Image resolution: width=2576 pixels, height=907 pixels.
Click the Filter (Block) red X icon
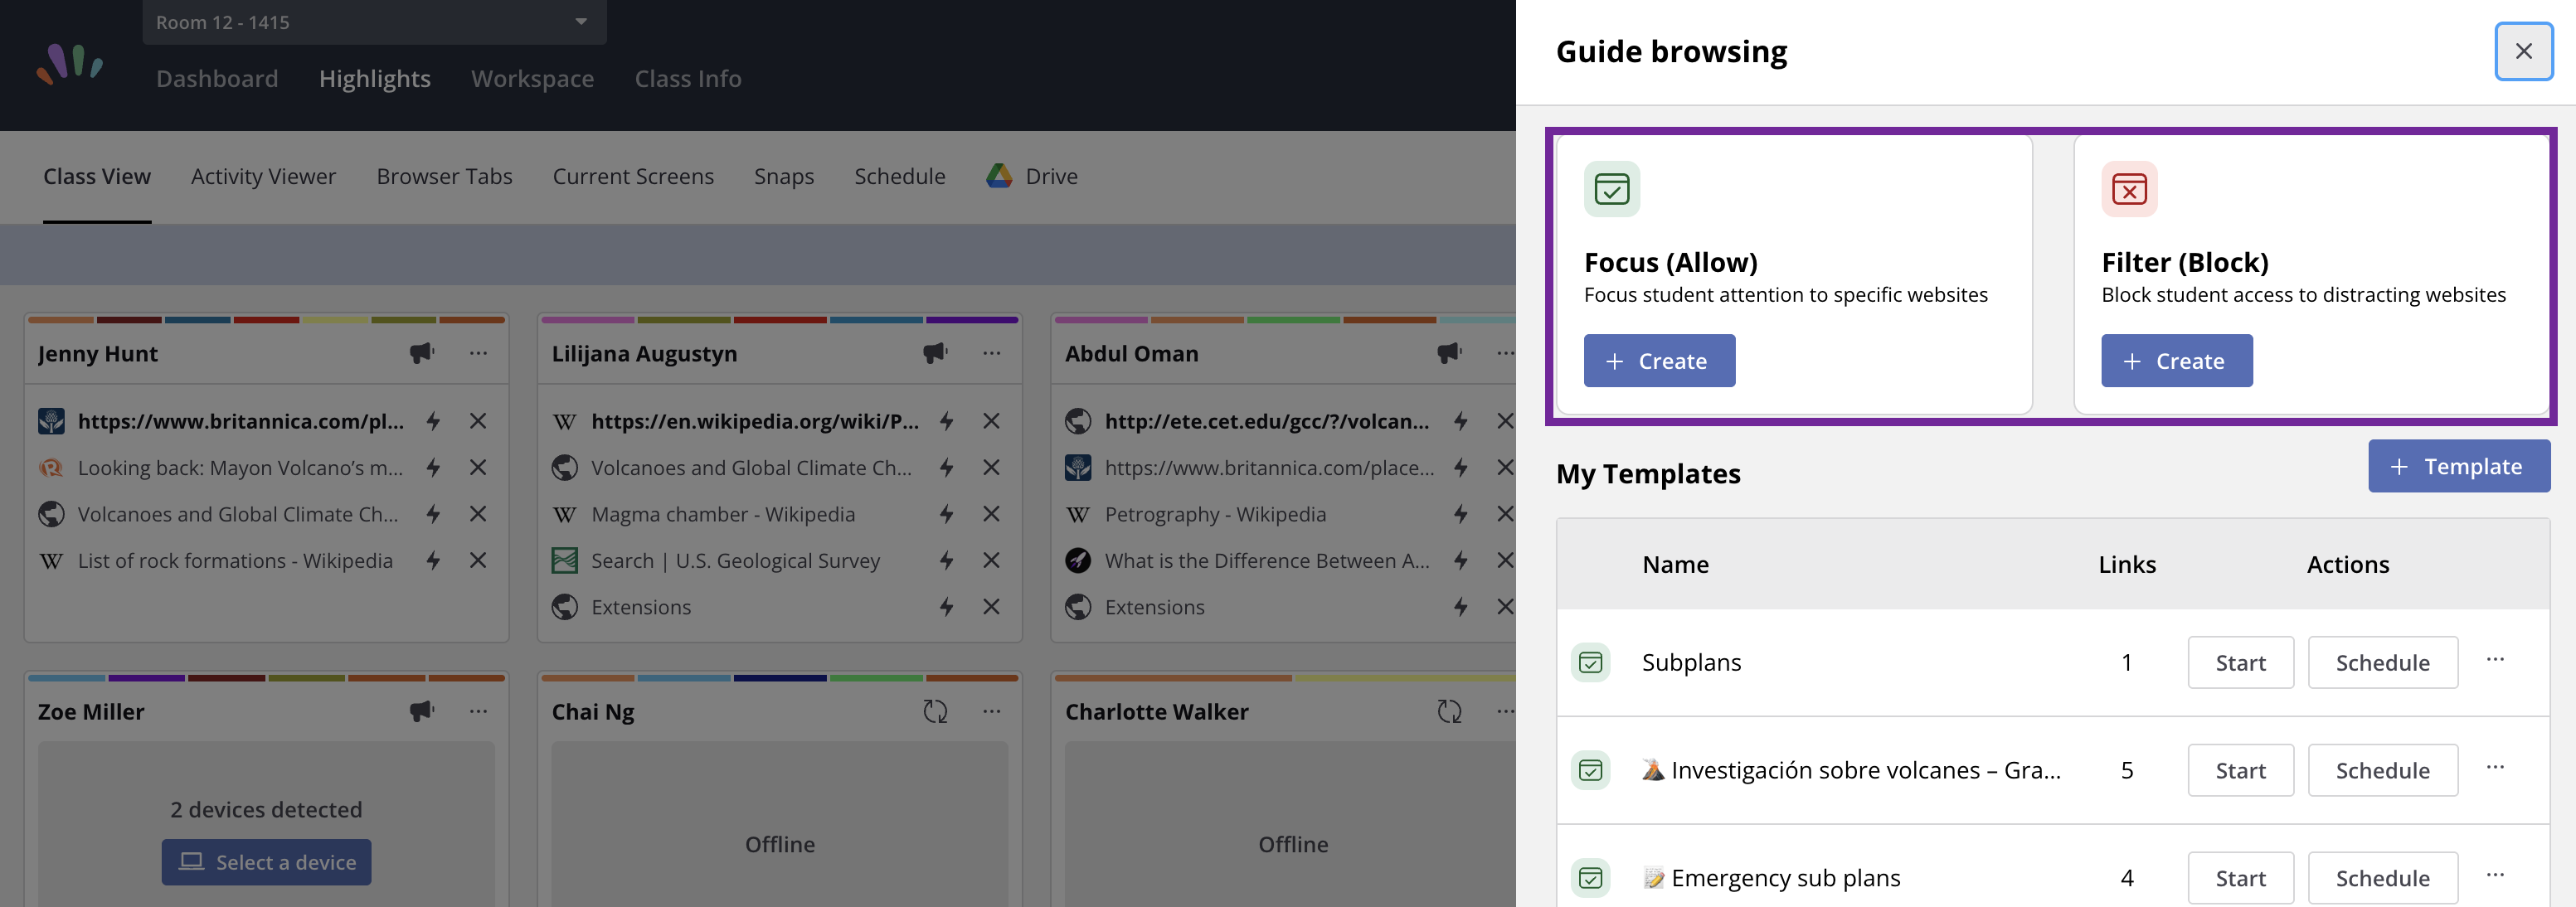click(2129, 189)
